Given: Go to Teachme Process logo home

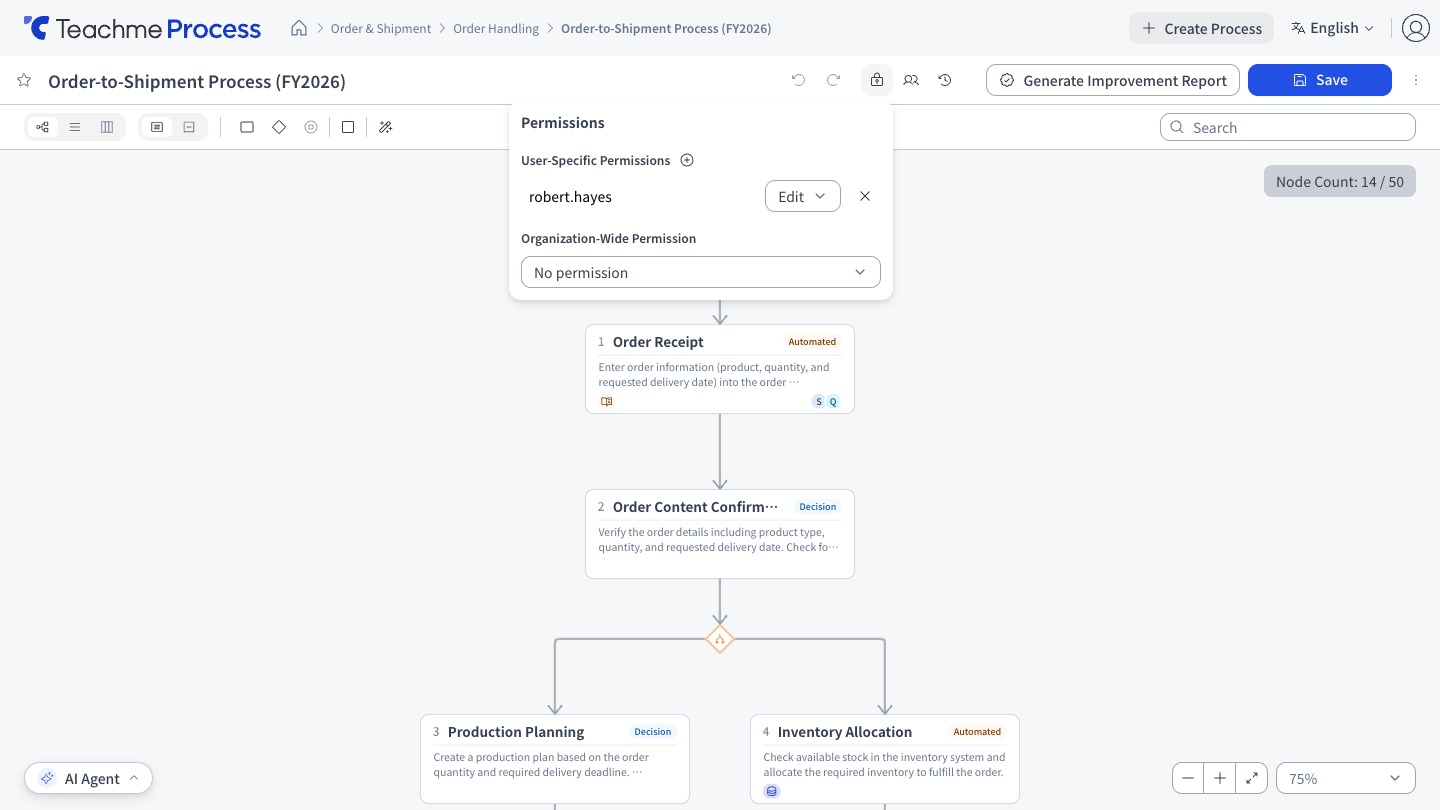Looking at the screenshot, I should (142, 28).
